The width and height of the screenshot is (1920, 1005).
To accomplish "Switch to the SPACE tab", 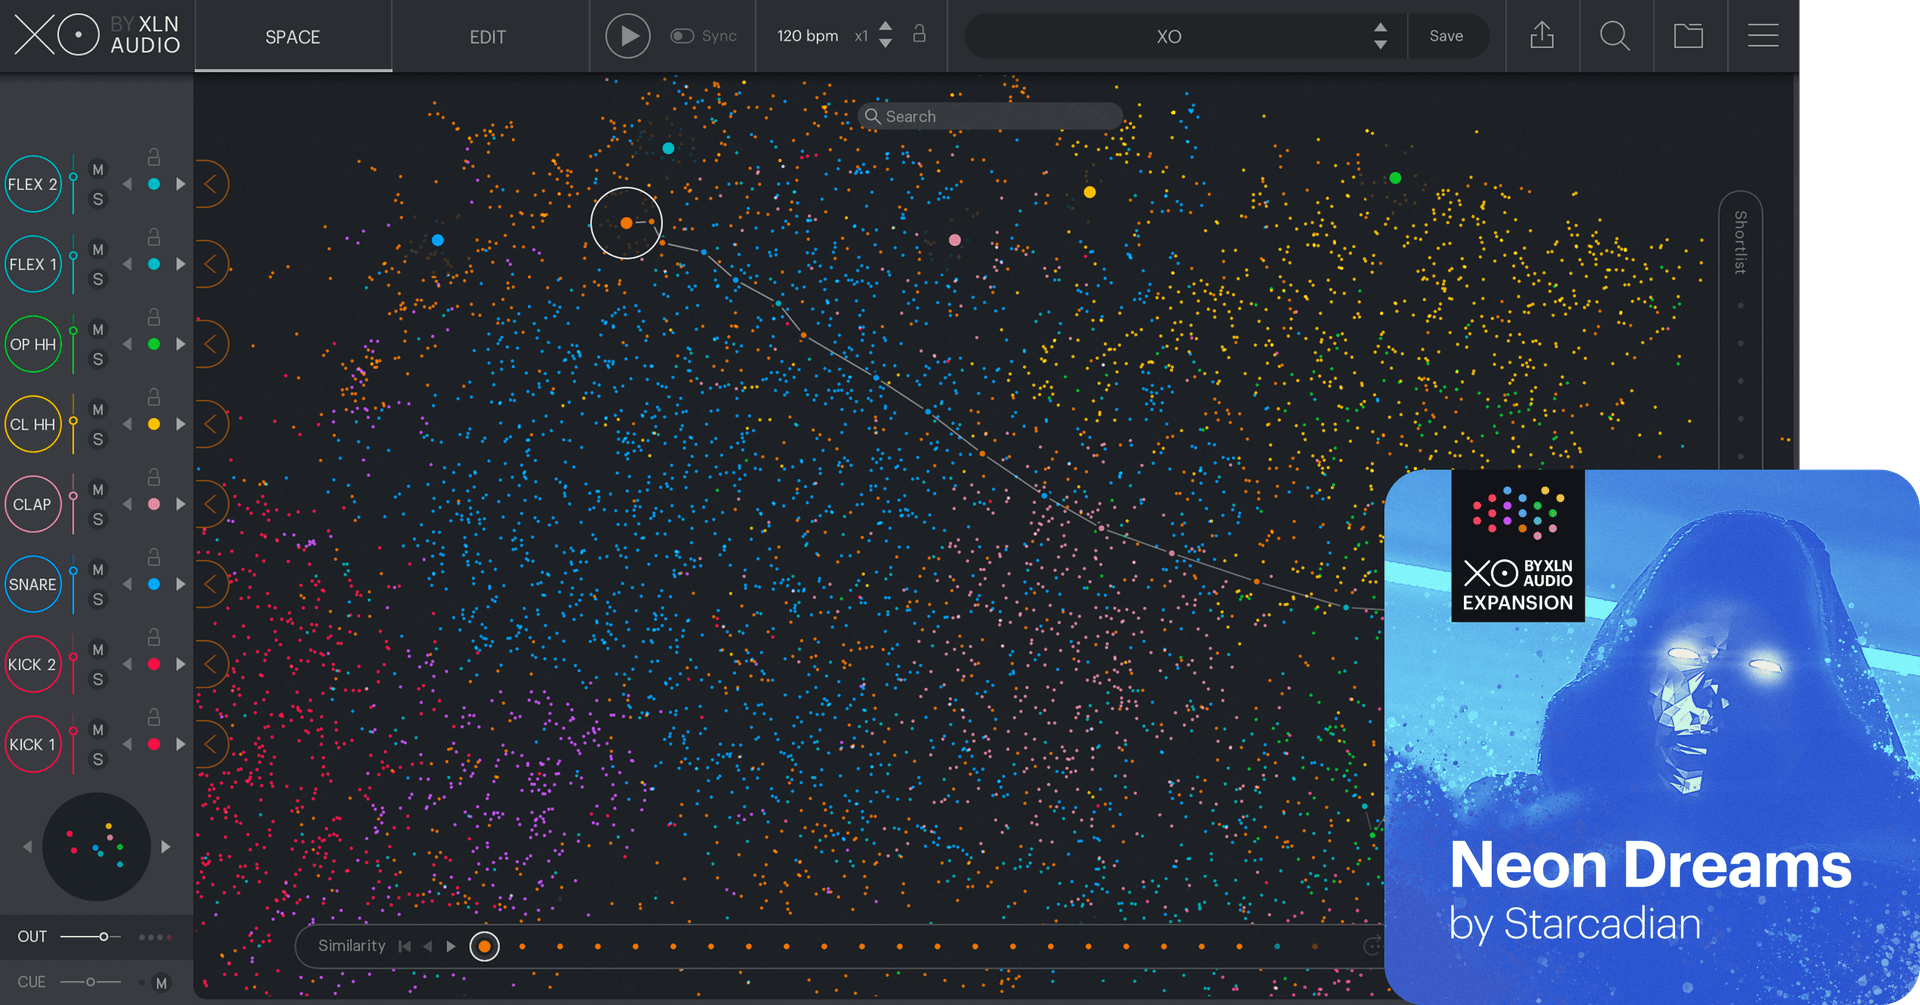I will 293,36.
